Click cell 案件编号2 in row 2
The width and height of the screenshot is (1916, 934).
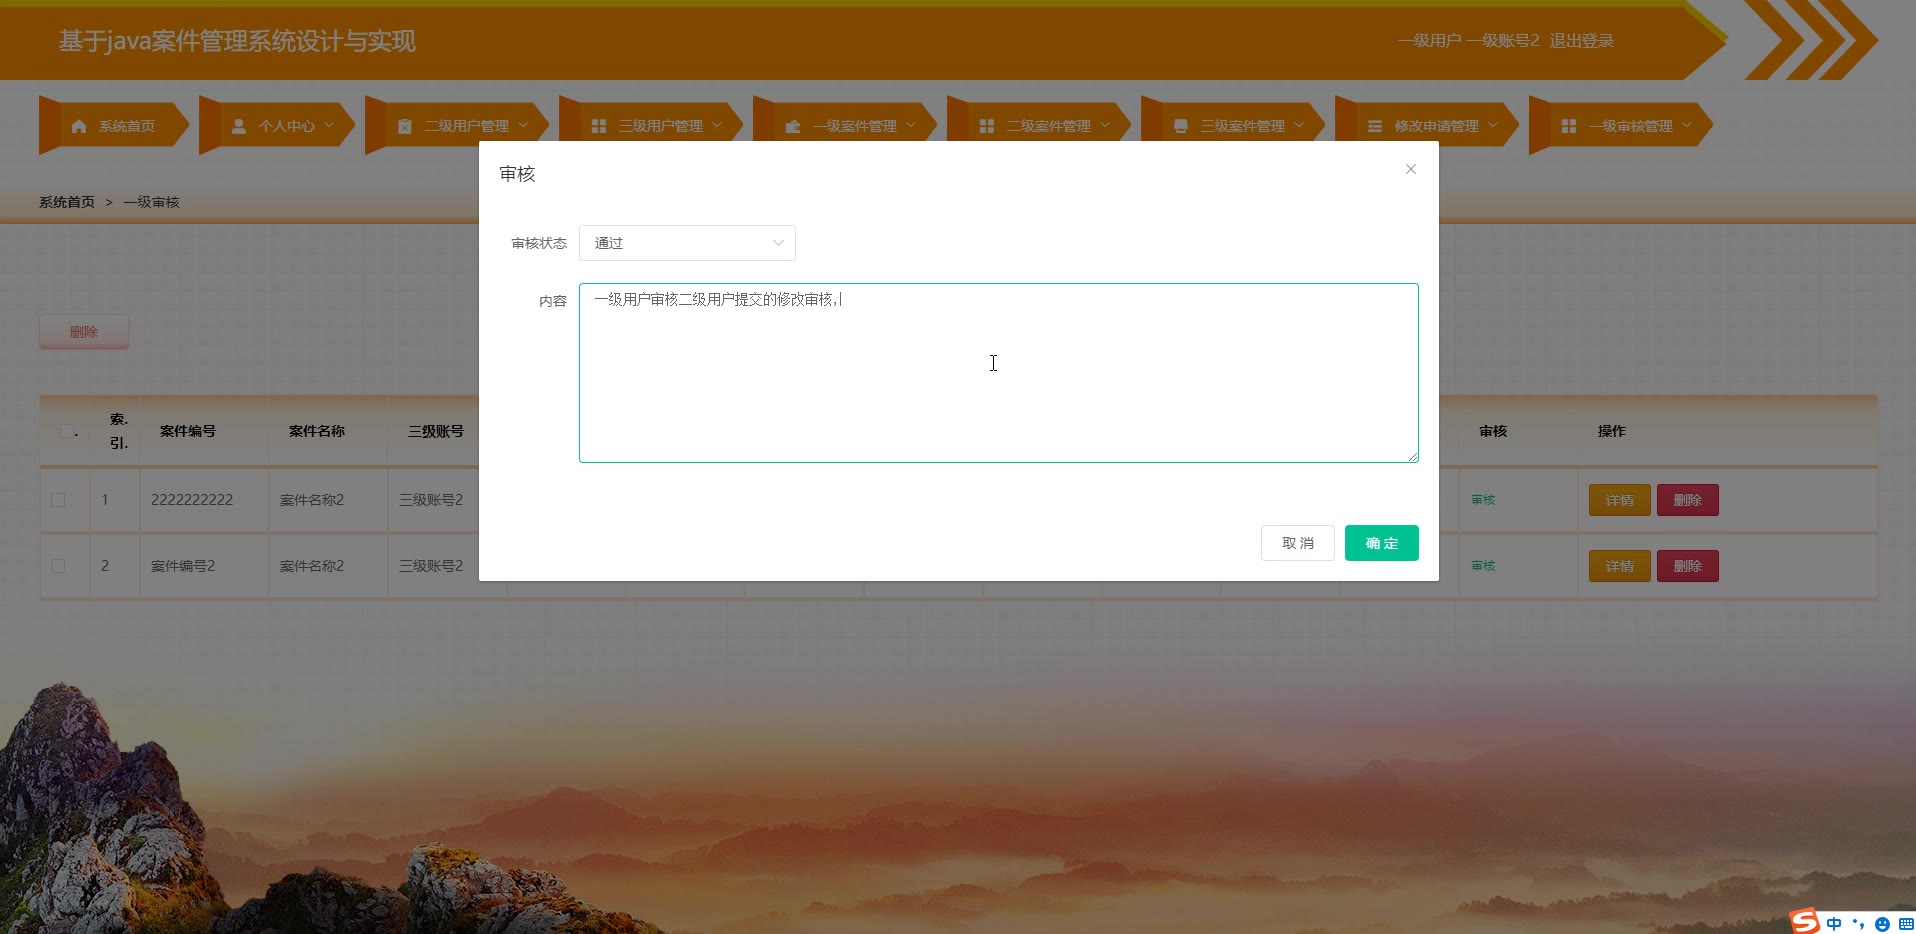click(183, 566)
